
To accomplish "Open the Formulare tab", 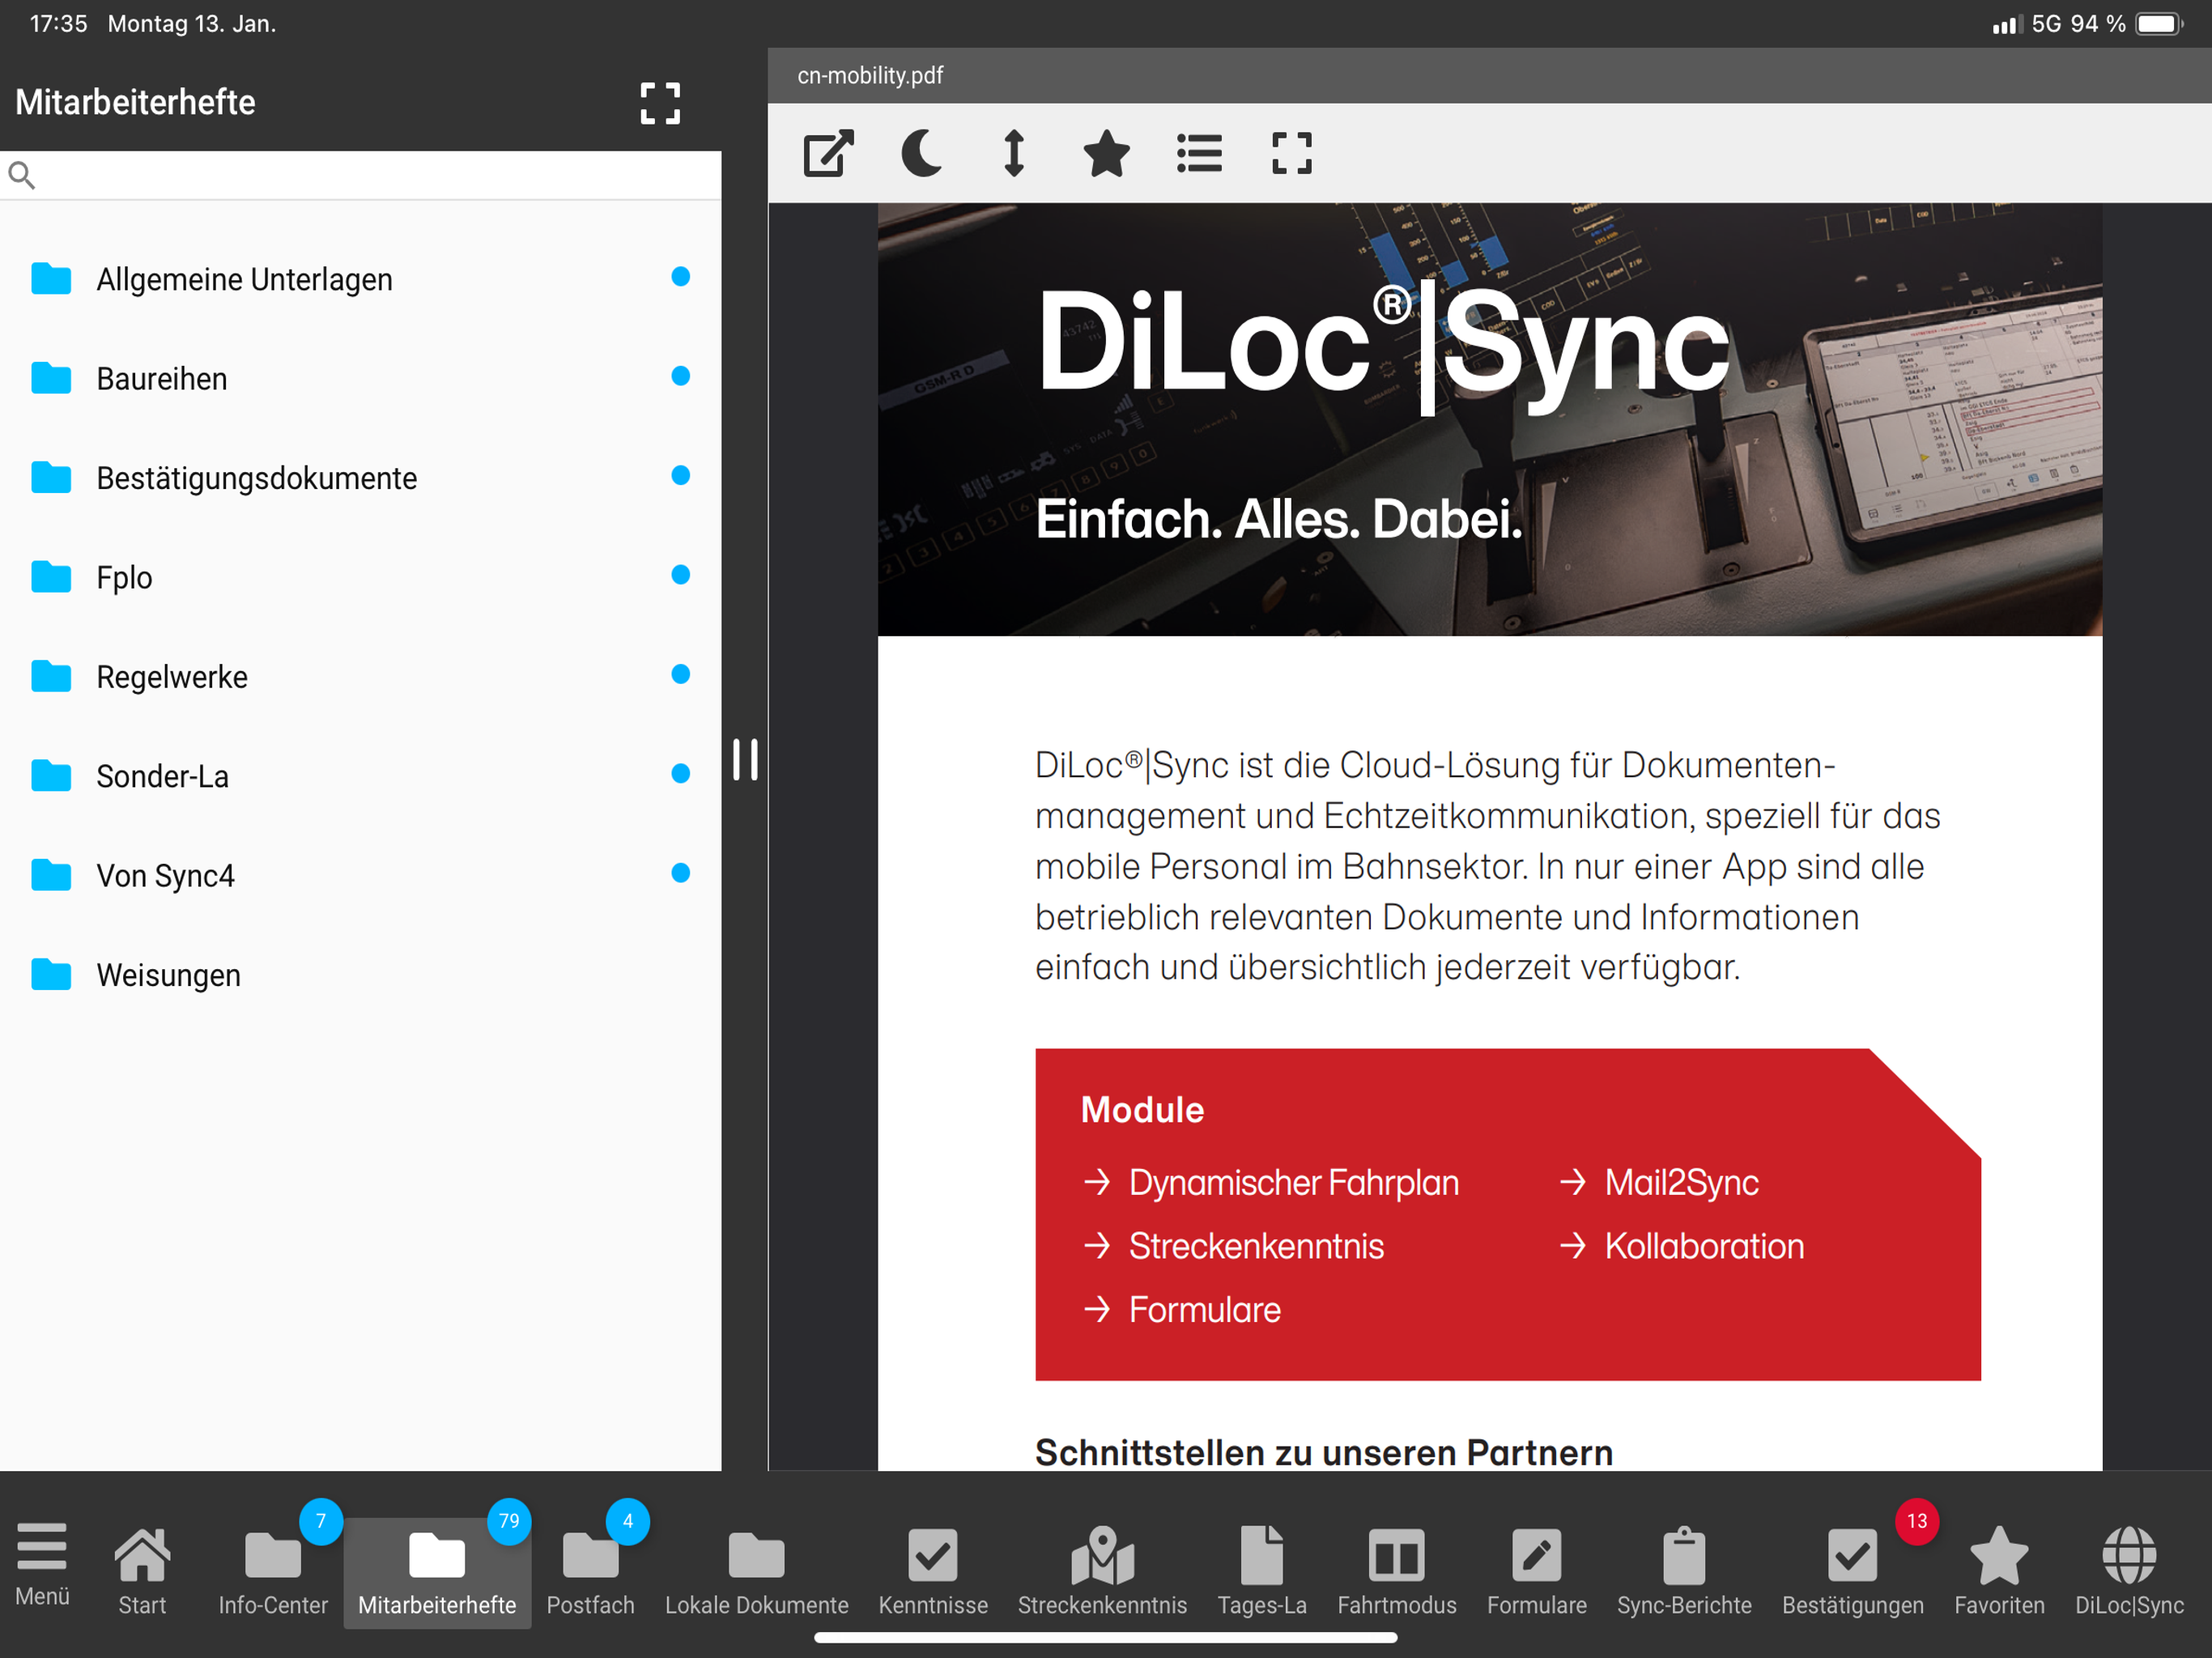I will 1536,1571.
